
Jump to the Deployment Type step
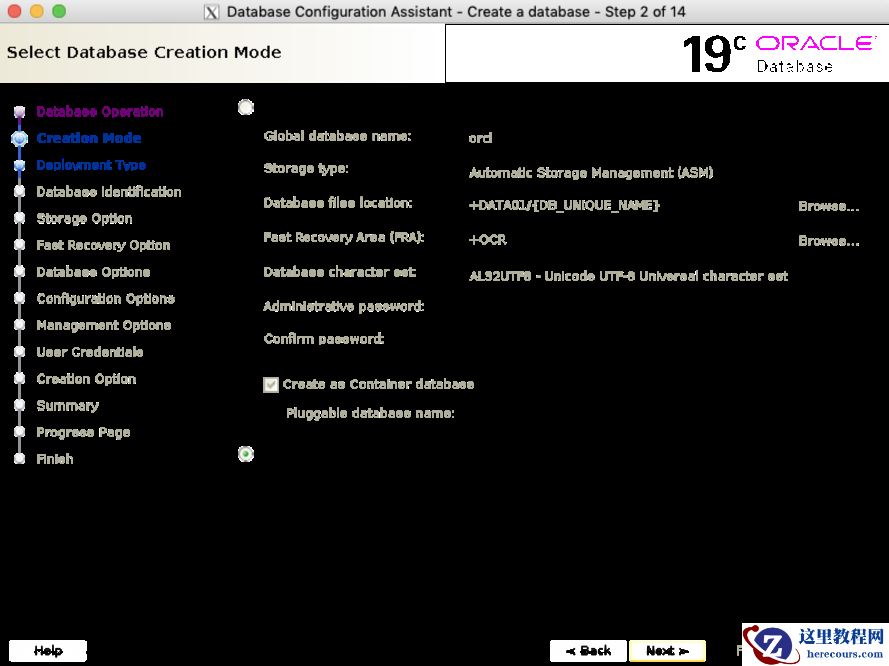[91, 165]
